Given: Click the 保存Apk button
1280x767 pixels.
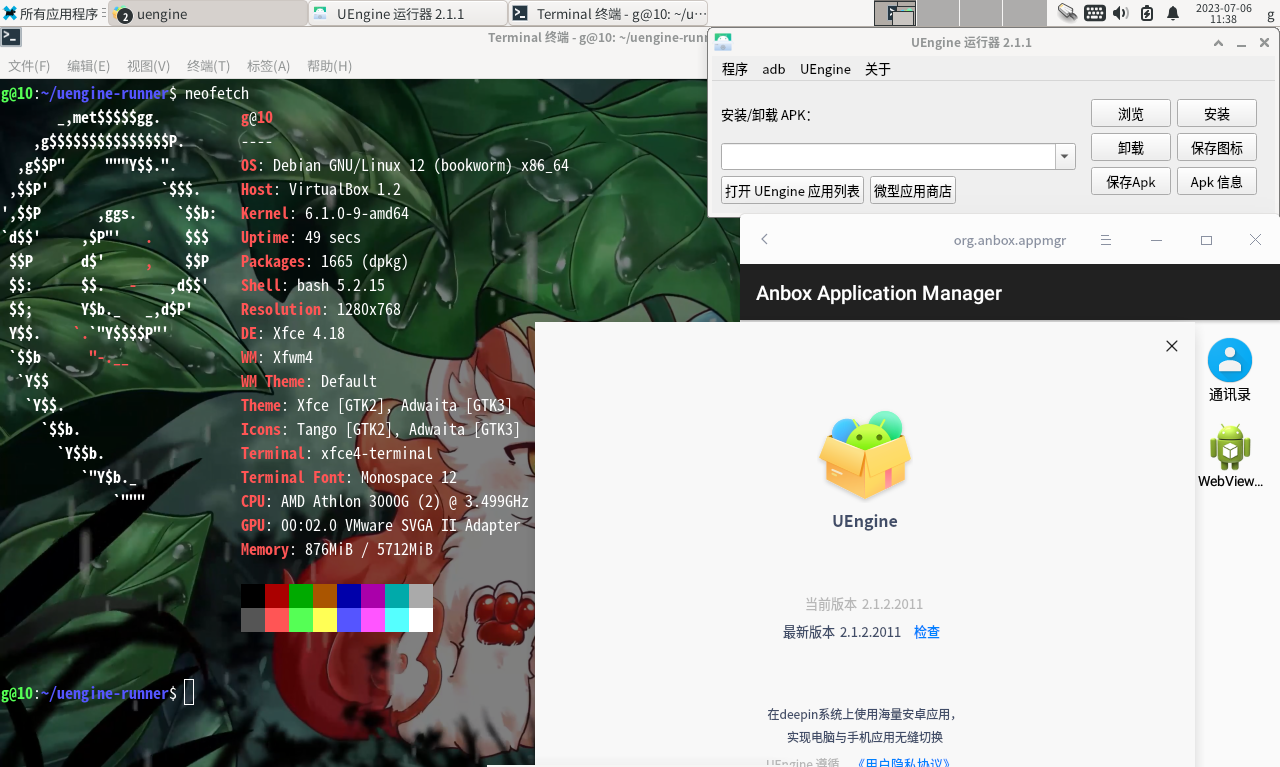Looking at the screenshot, I should (x=1131, y=182).
